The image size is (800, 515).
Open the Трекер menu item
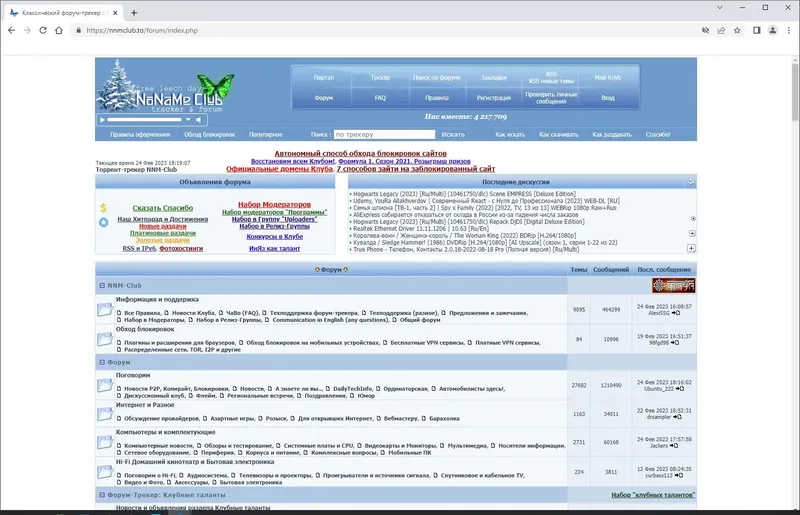tap(380, 78)
